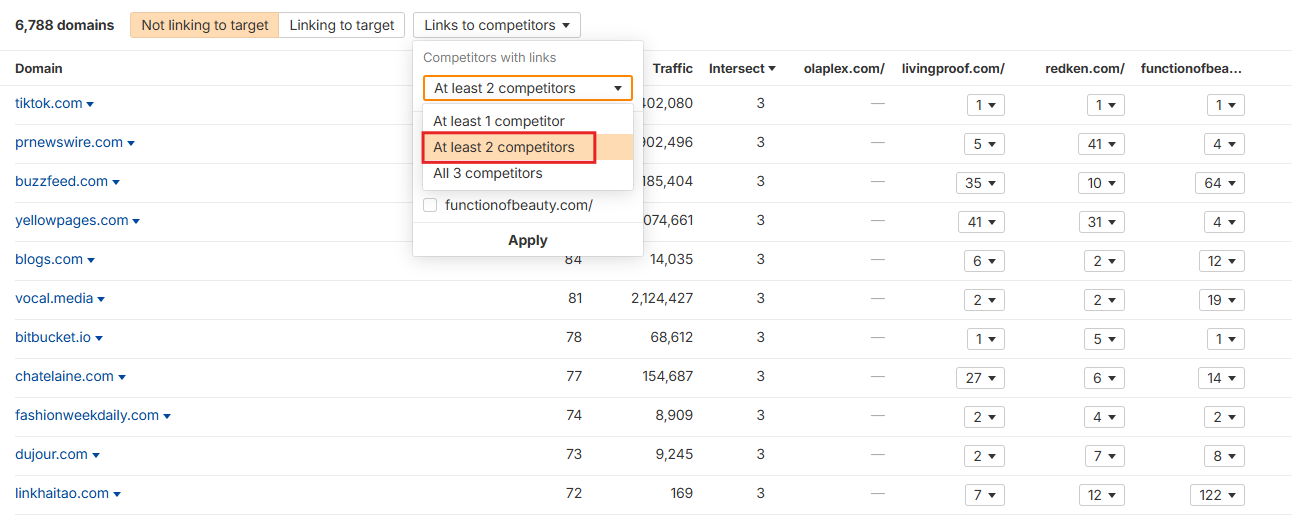This screenshot has height=519, width=1292.
Task: Click the '6,788 domains' count text
Action: 64,25
